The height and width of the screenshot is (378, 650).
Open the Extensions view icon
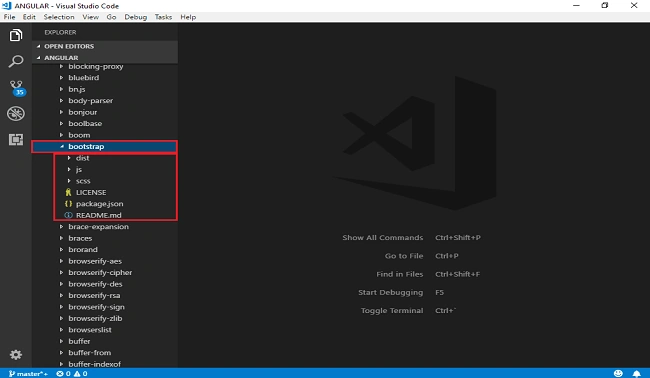(x=16, y=139)
